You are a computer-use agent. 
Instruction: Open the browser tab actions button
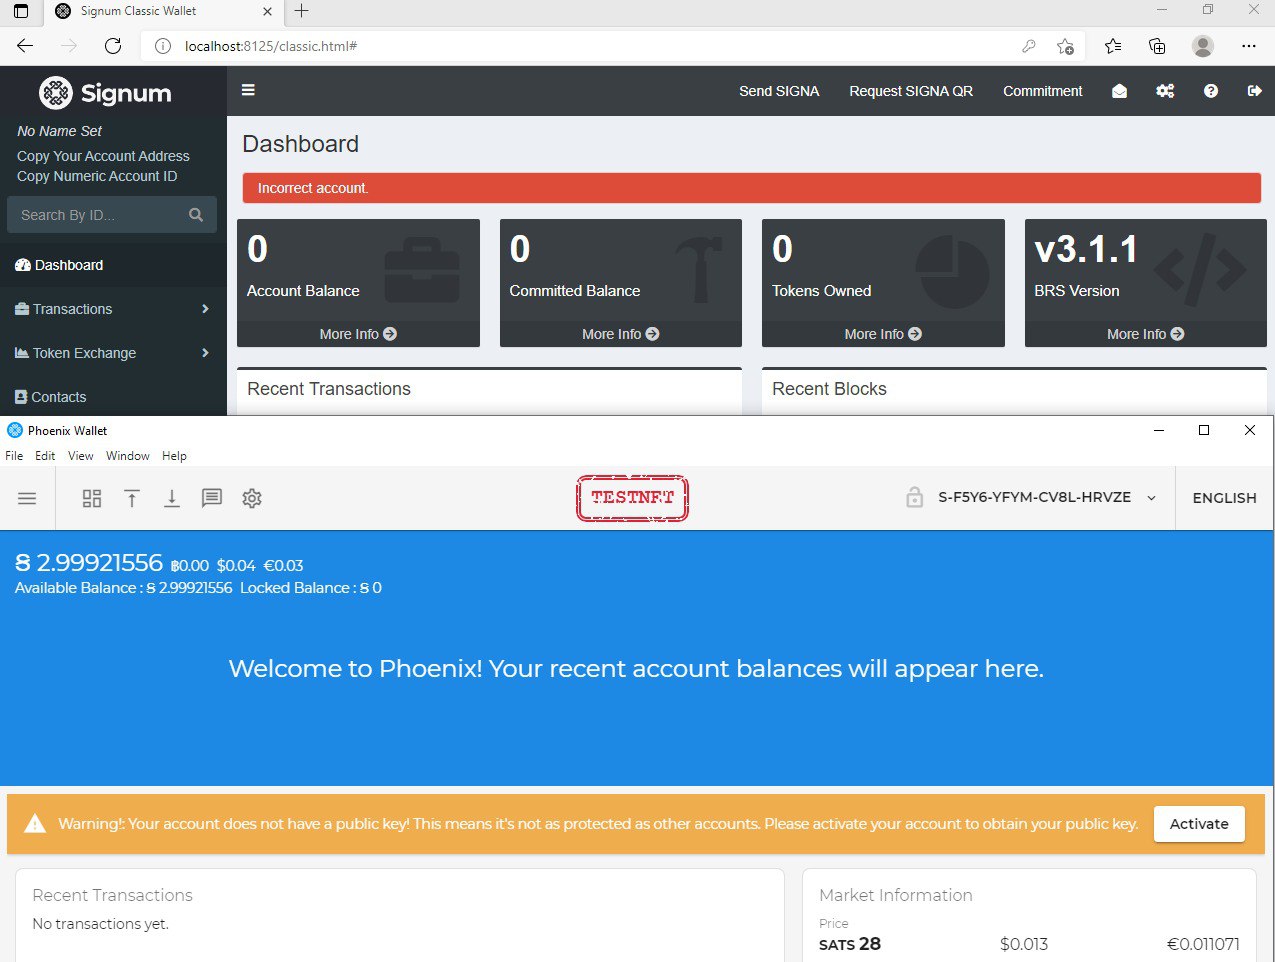pos(21,12)
